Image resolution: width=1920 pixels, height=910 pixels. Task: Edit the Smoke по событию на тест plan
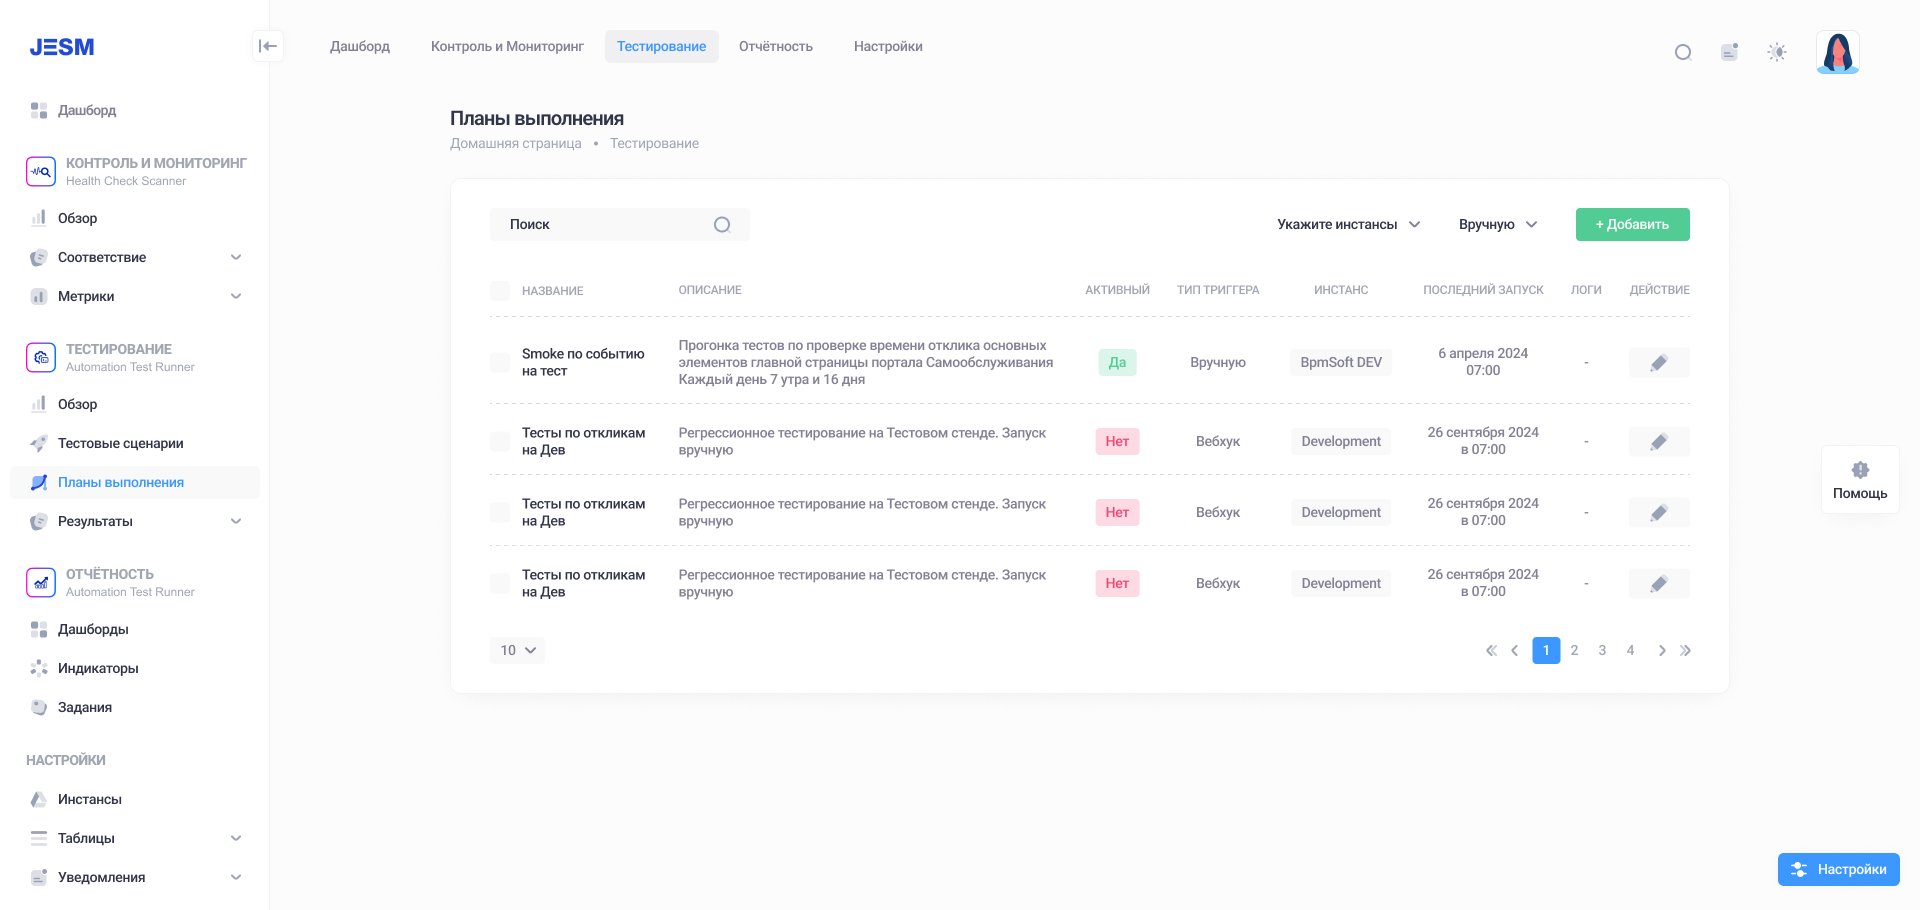click(x=1659, y=362)
